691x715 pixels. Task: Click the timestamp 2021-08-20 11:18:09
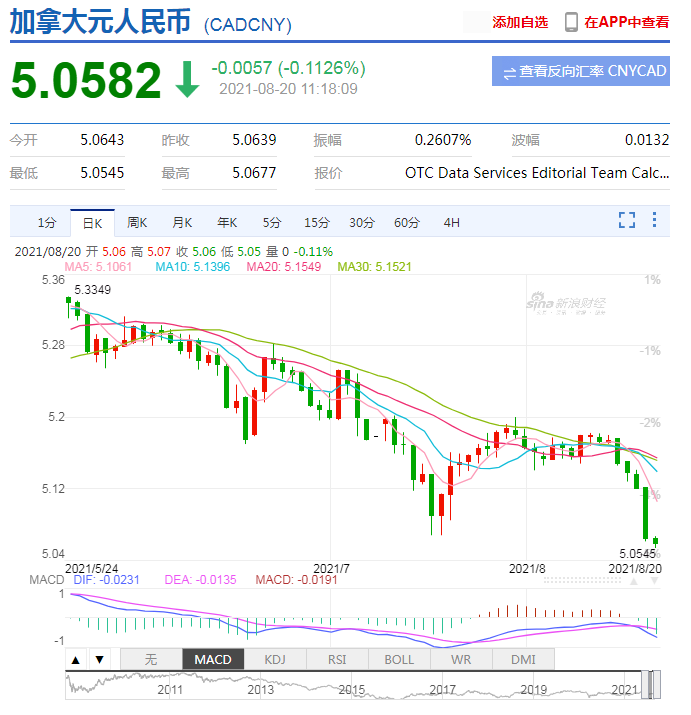click(288, 89)
